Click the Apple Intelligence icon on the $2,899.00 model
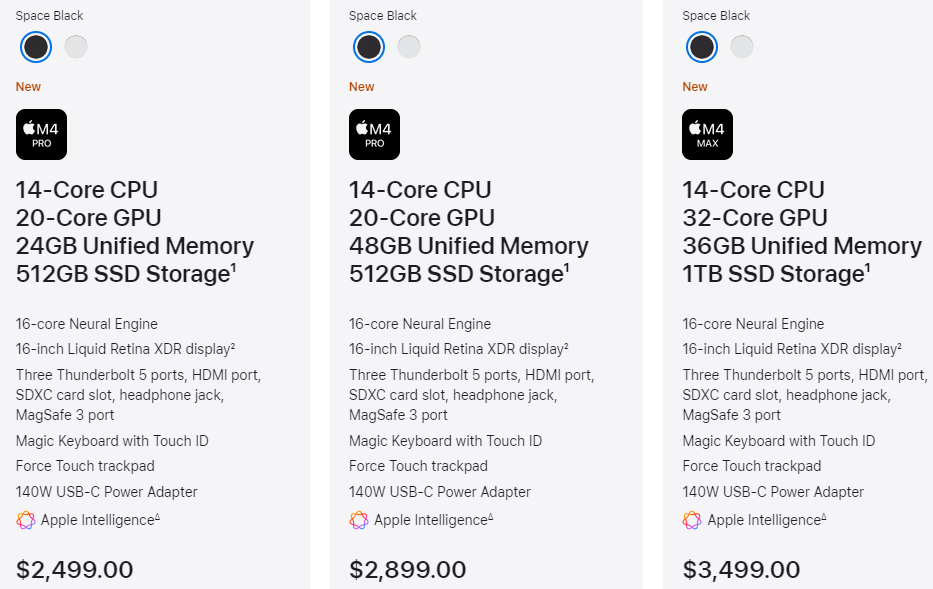Viewport: 933px width, 589px height. (358, 520)
